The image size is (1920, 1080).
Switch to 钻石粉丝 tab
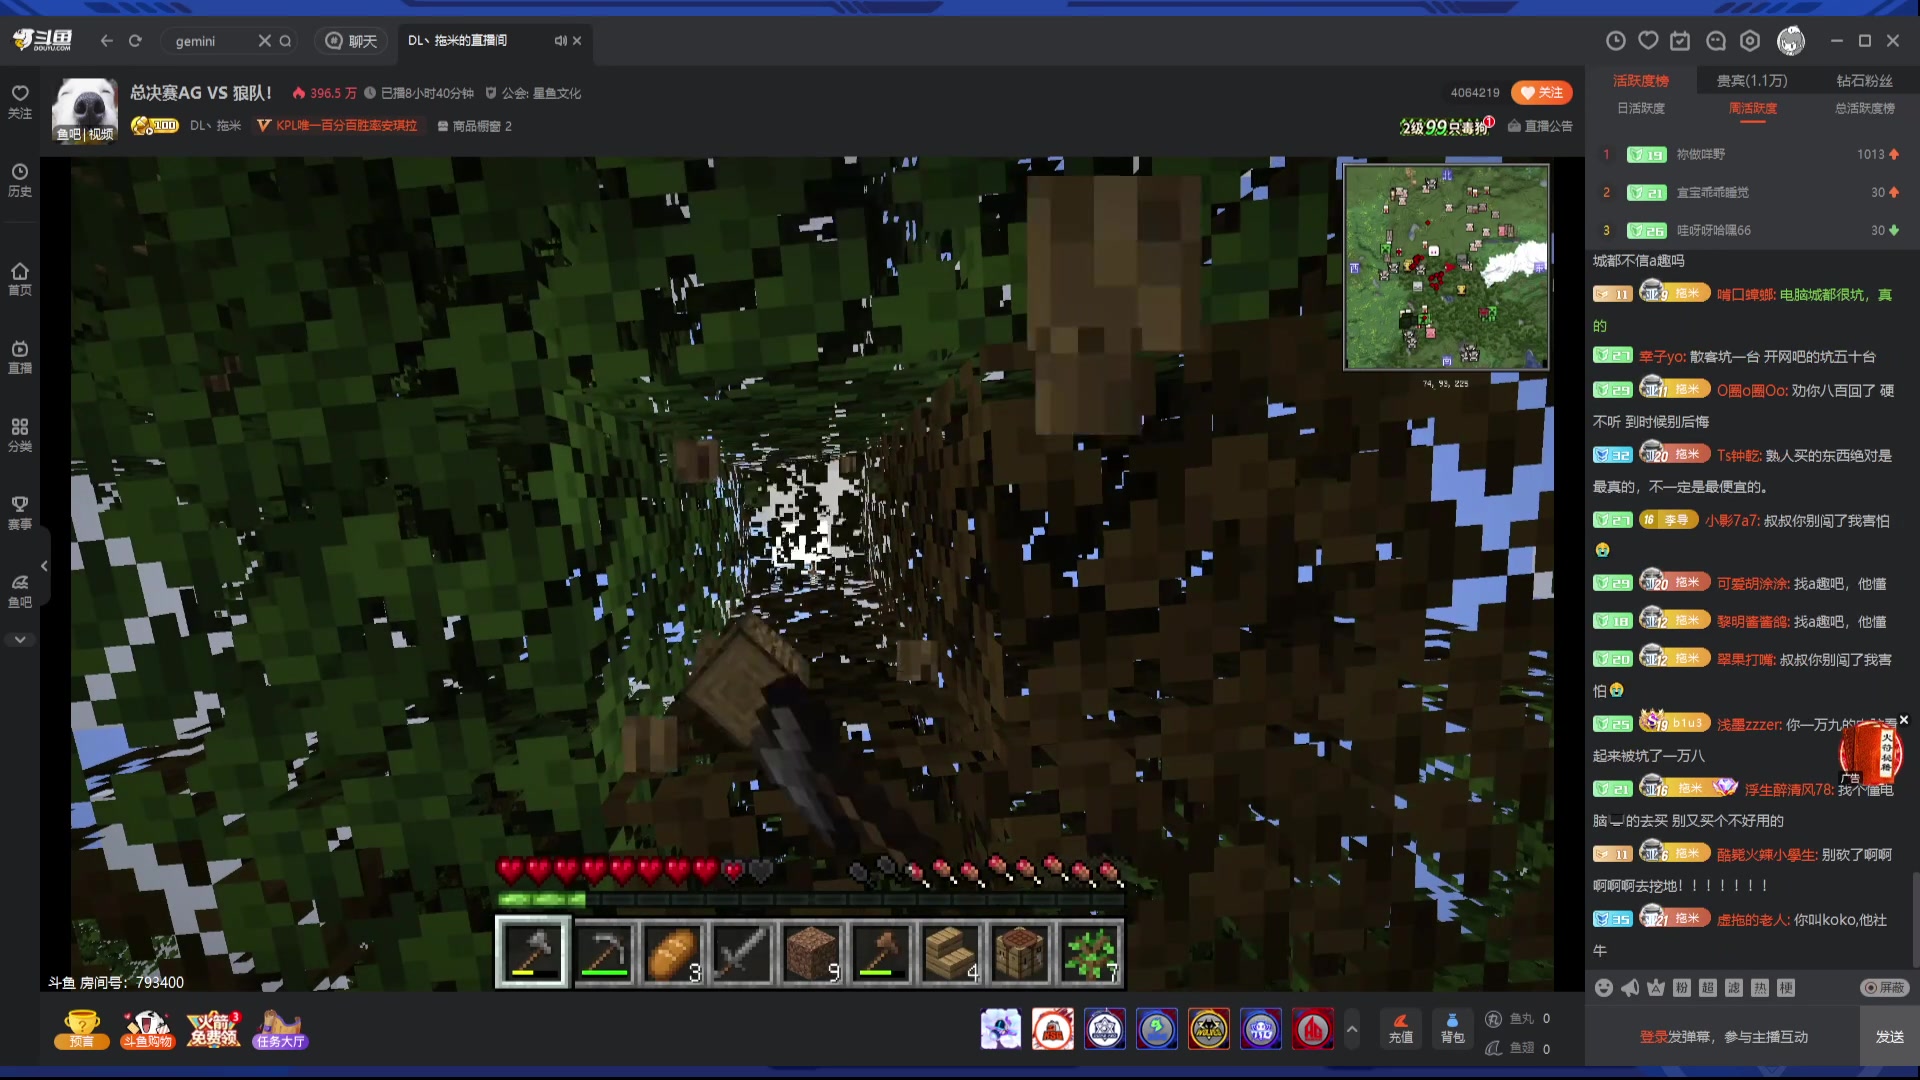pos(1864,81)
